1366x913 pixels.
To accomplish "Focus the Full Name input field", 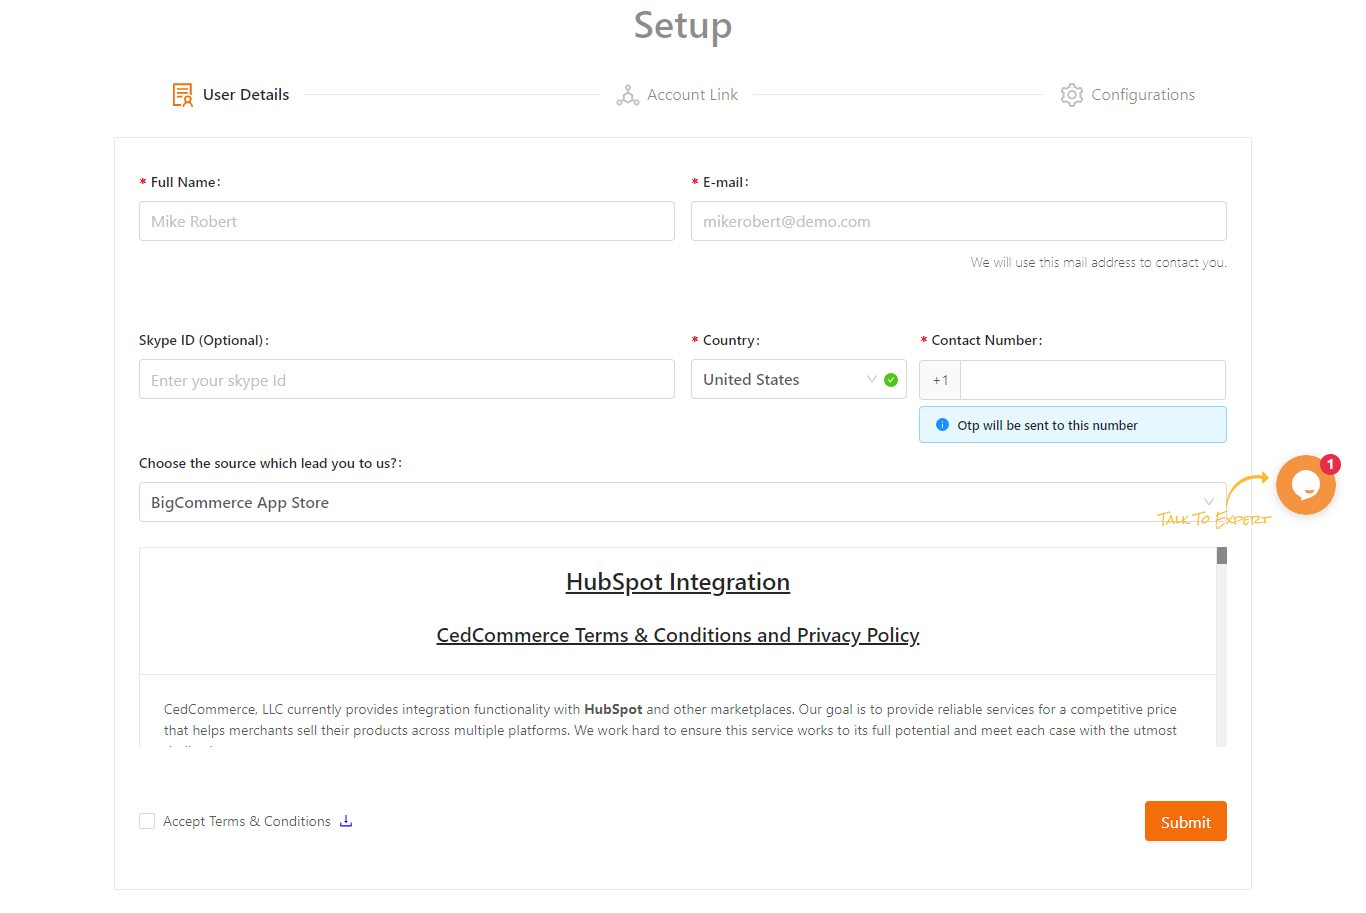I will pyautogui.click(x=407, y=221).
